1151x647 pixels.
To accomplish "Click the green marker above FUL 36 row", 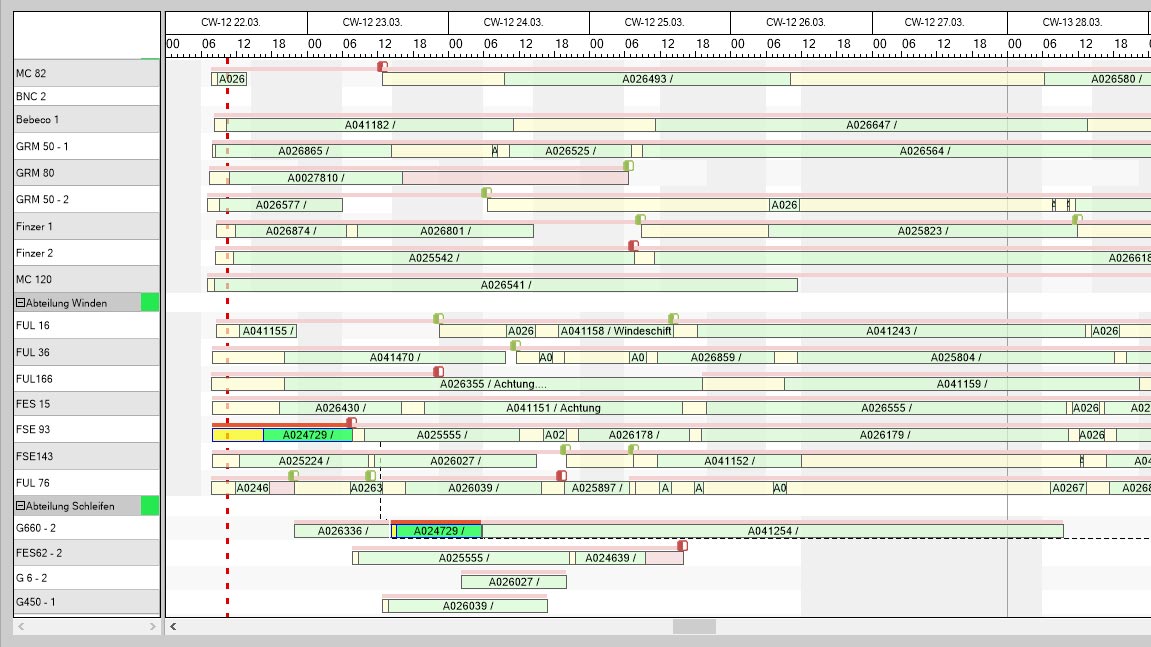I will point(515,345).
